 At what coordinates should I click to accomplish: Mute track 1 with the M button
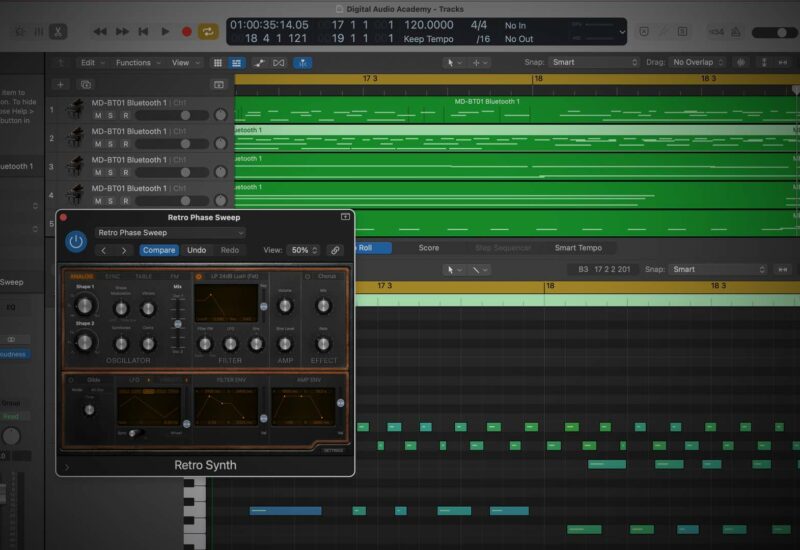(98, 116)
